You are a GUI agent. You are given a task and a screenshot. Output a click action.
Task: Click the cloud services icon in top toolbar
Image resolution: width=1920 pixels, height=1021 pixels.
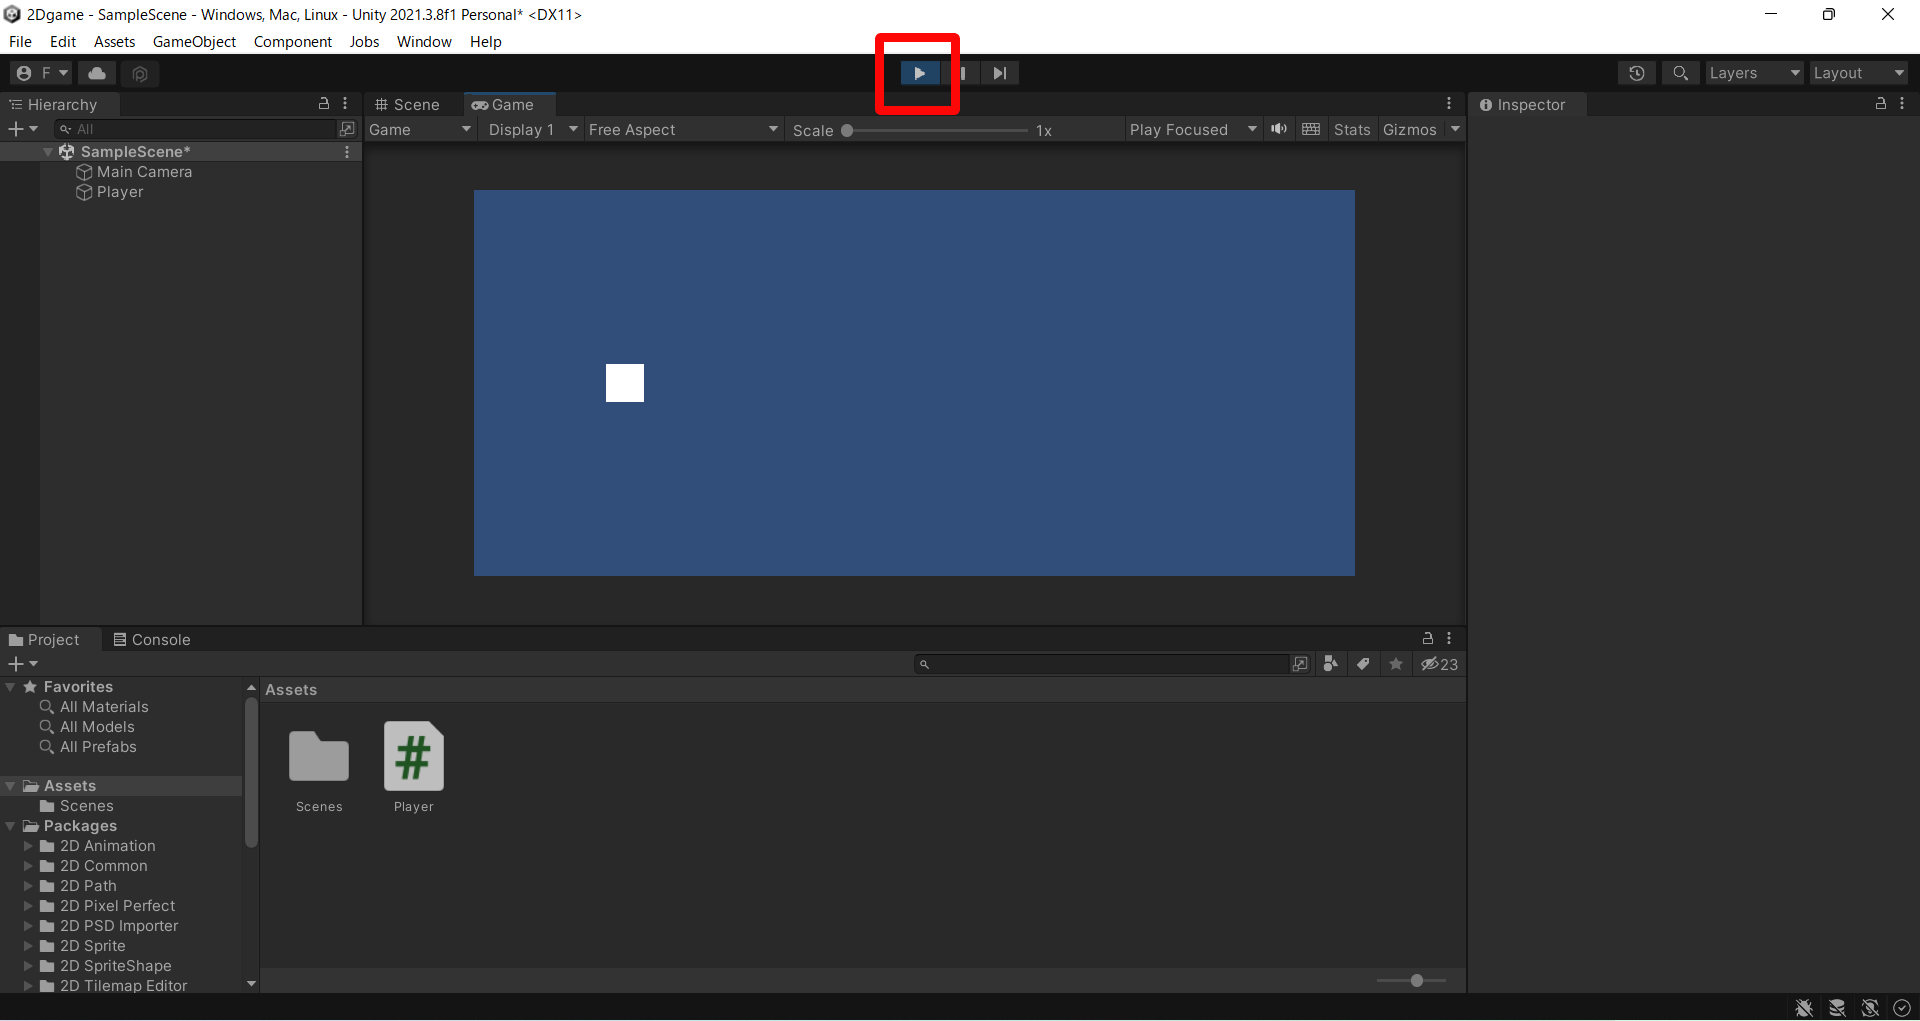click(96, 73)
